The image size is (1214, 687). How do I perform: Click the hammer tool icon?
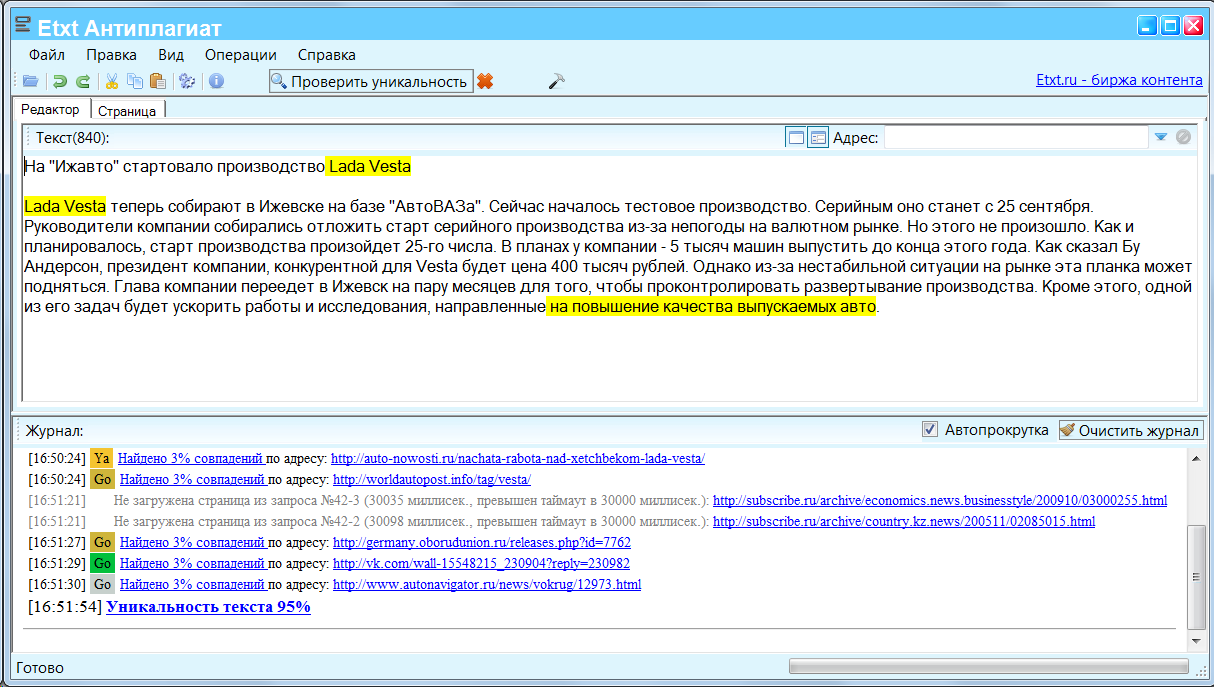point(557,82)
